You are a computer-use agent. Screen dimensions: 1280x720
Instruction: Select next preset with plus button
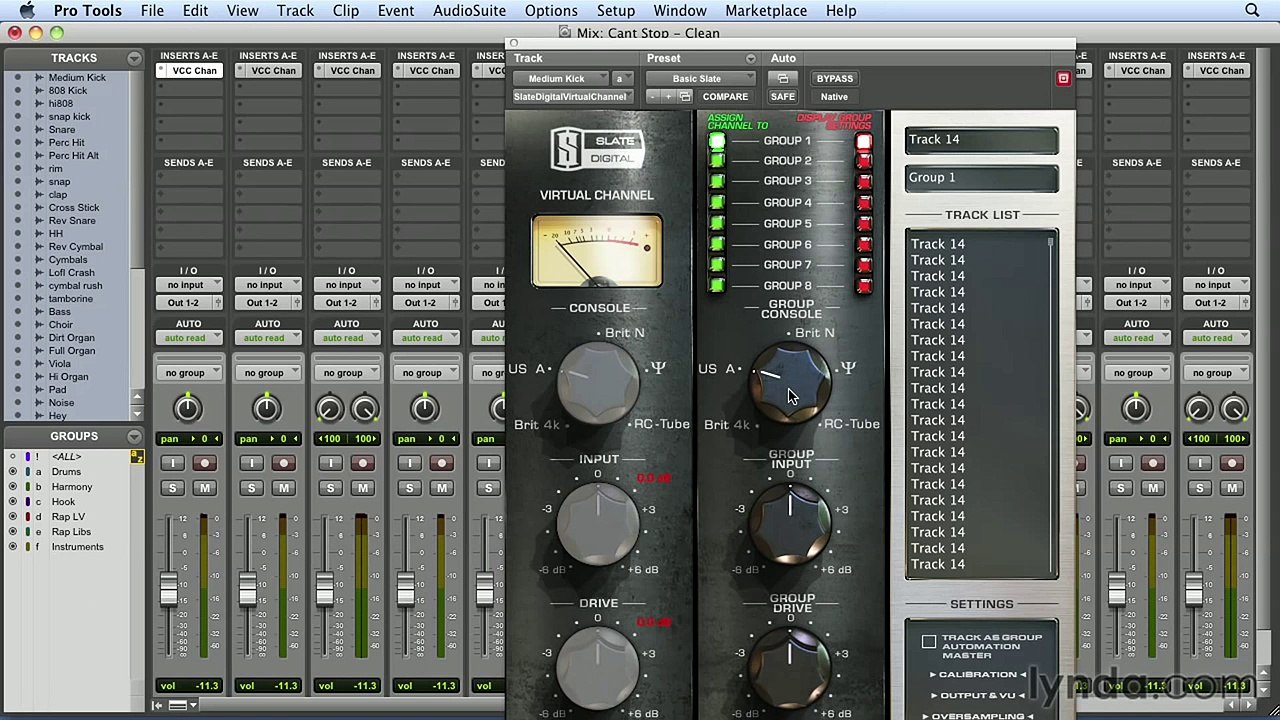point(668,97)
